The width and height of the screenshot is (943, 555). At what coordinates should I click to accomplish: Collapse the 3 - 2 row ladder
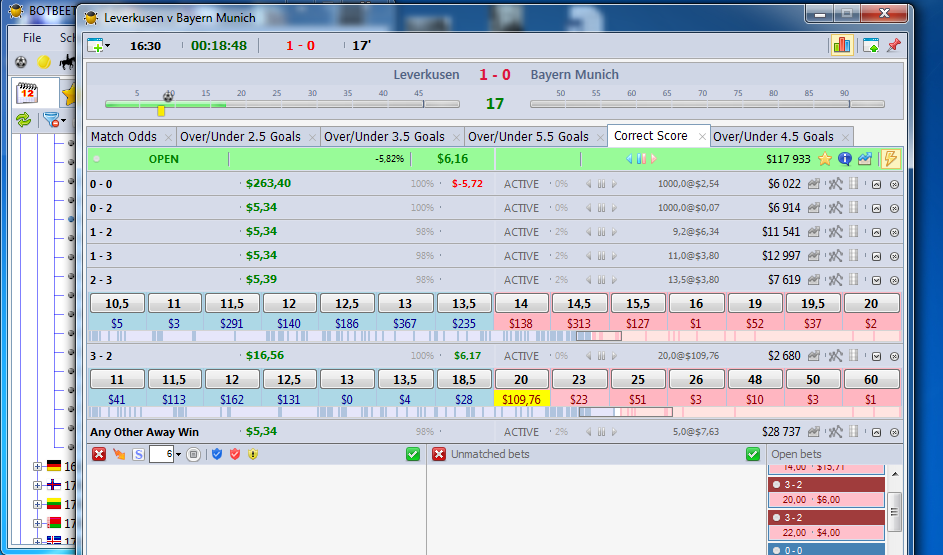point(876,356)
